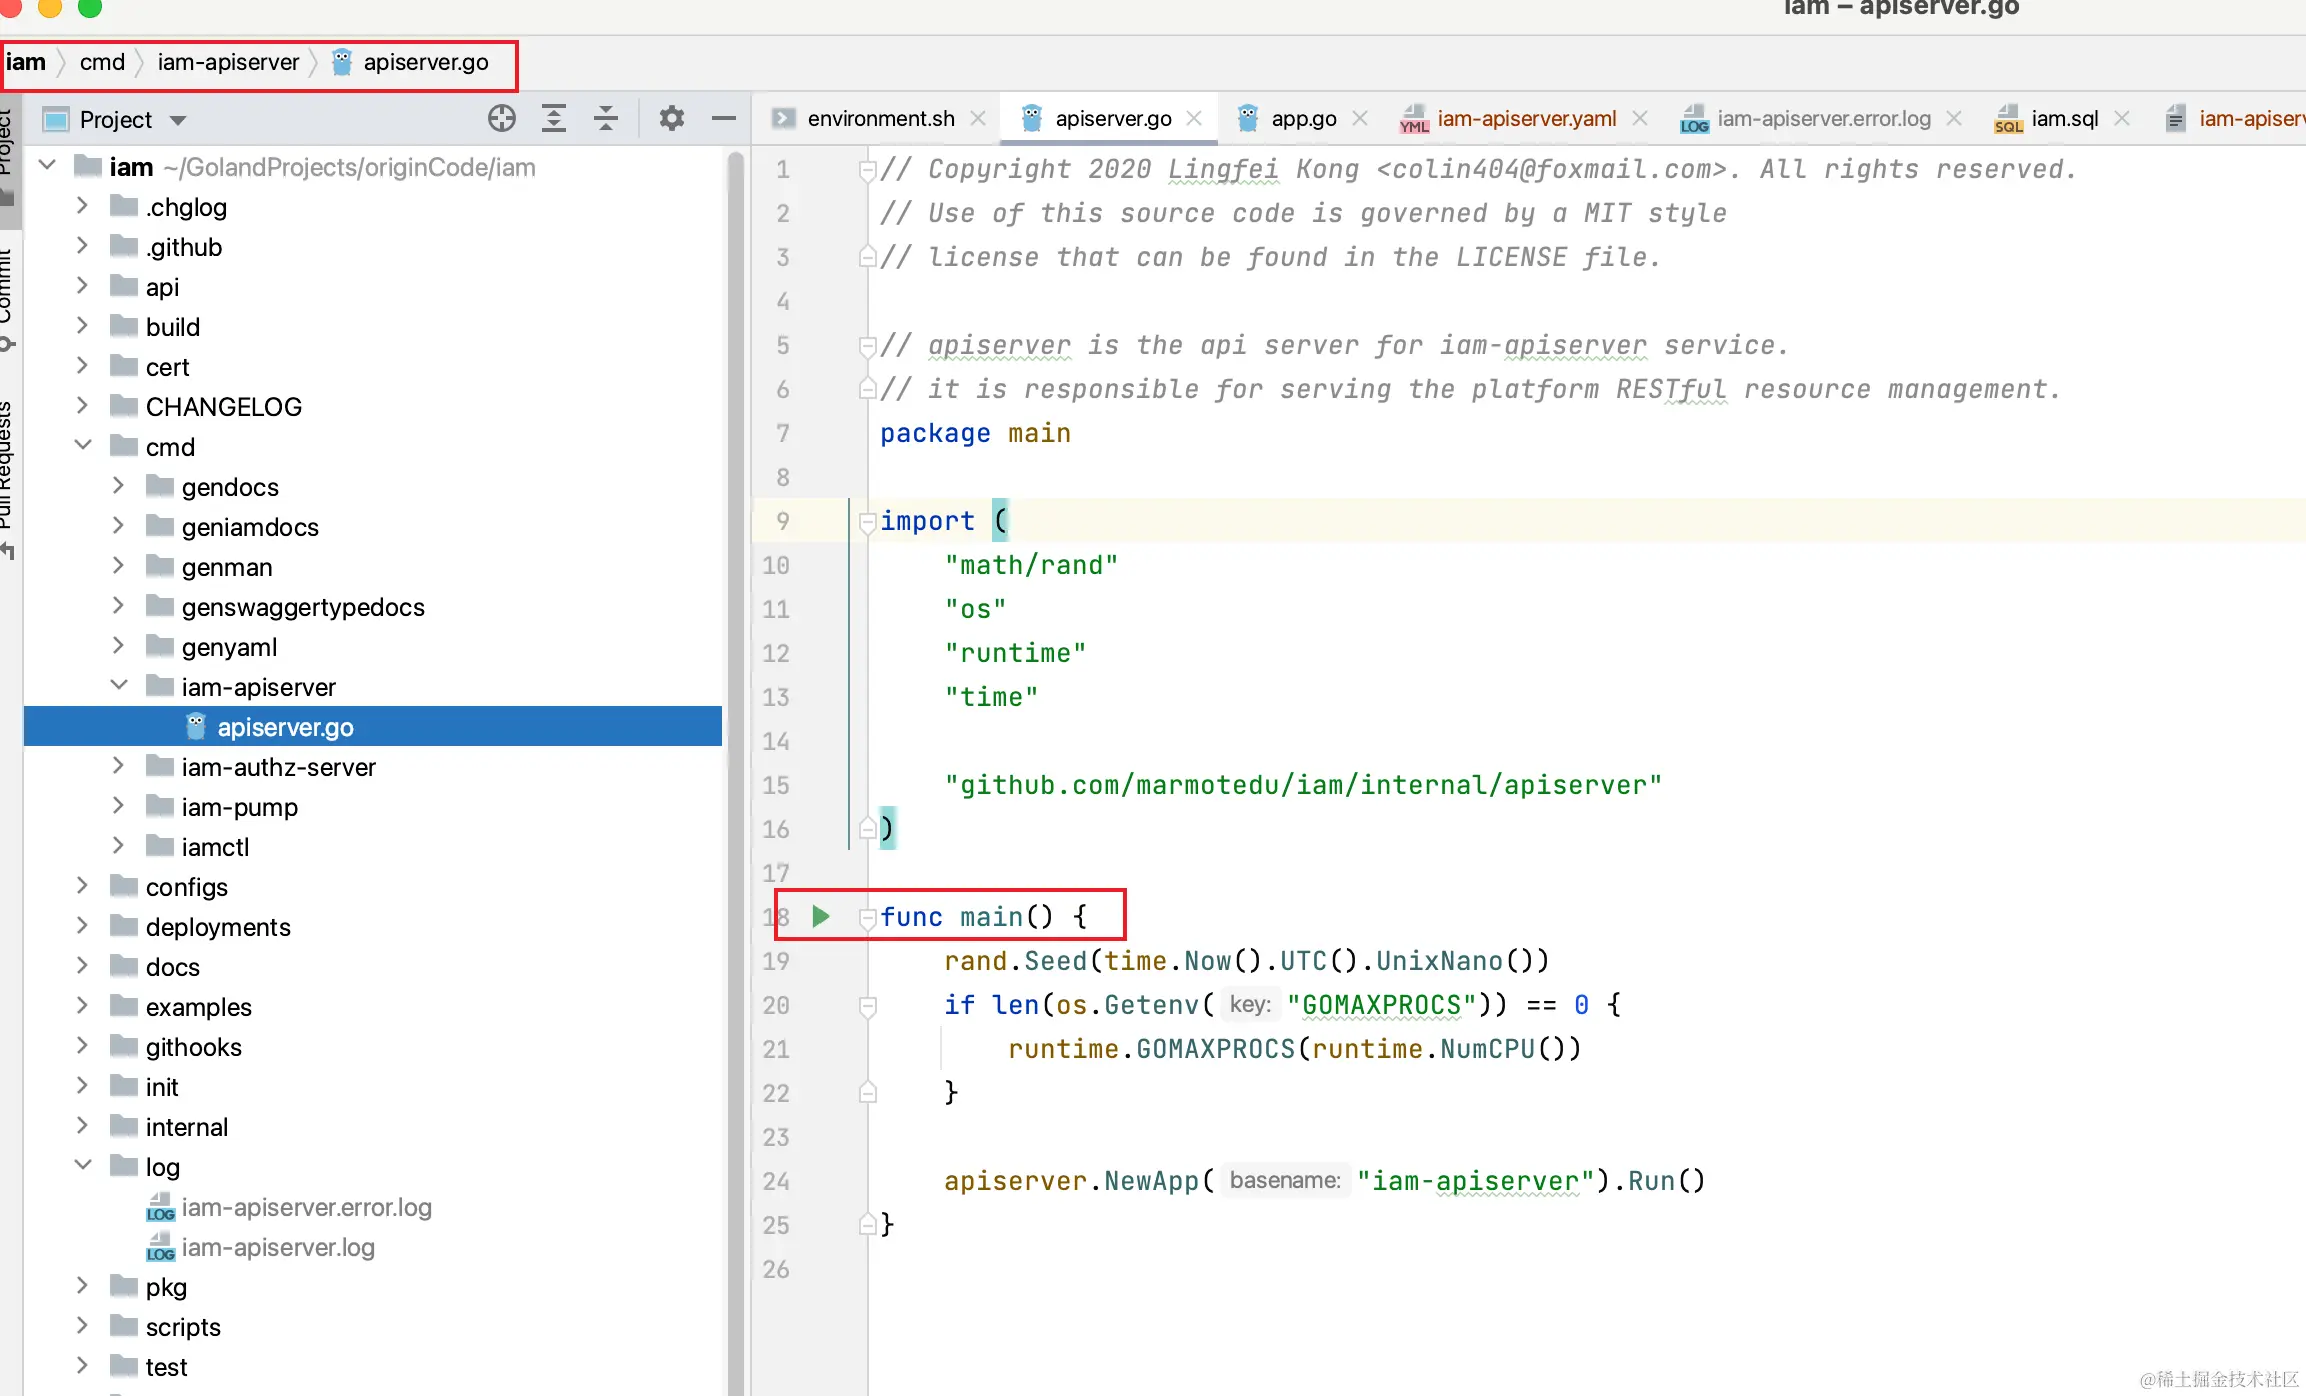Close the environment.sh editor tab
This screenshot has height=1396, width=2306.
tap(978, 118)
